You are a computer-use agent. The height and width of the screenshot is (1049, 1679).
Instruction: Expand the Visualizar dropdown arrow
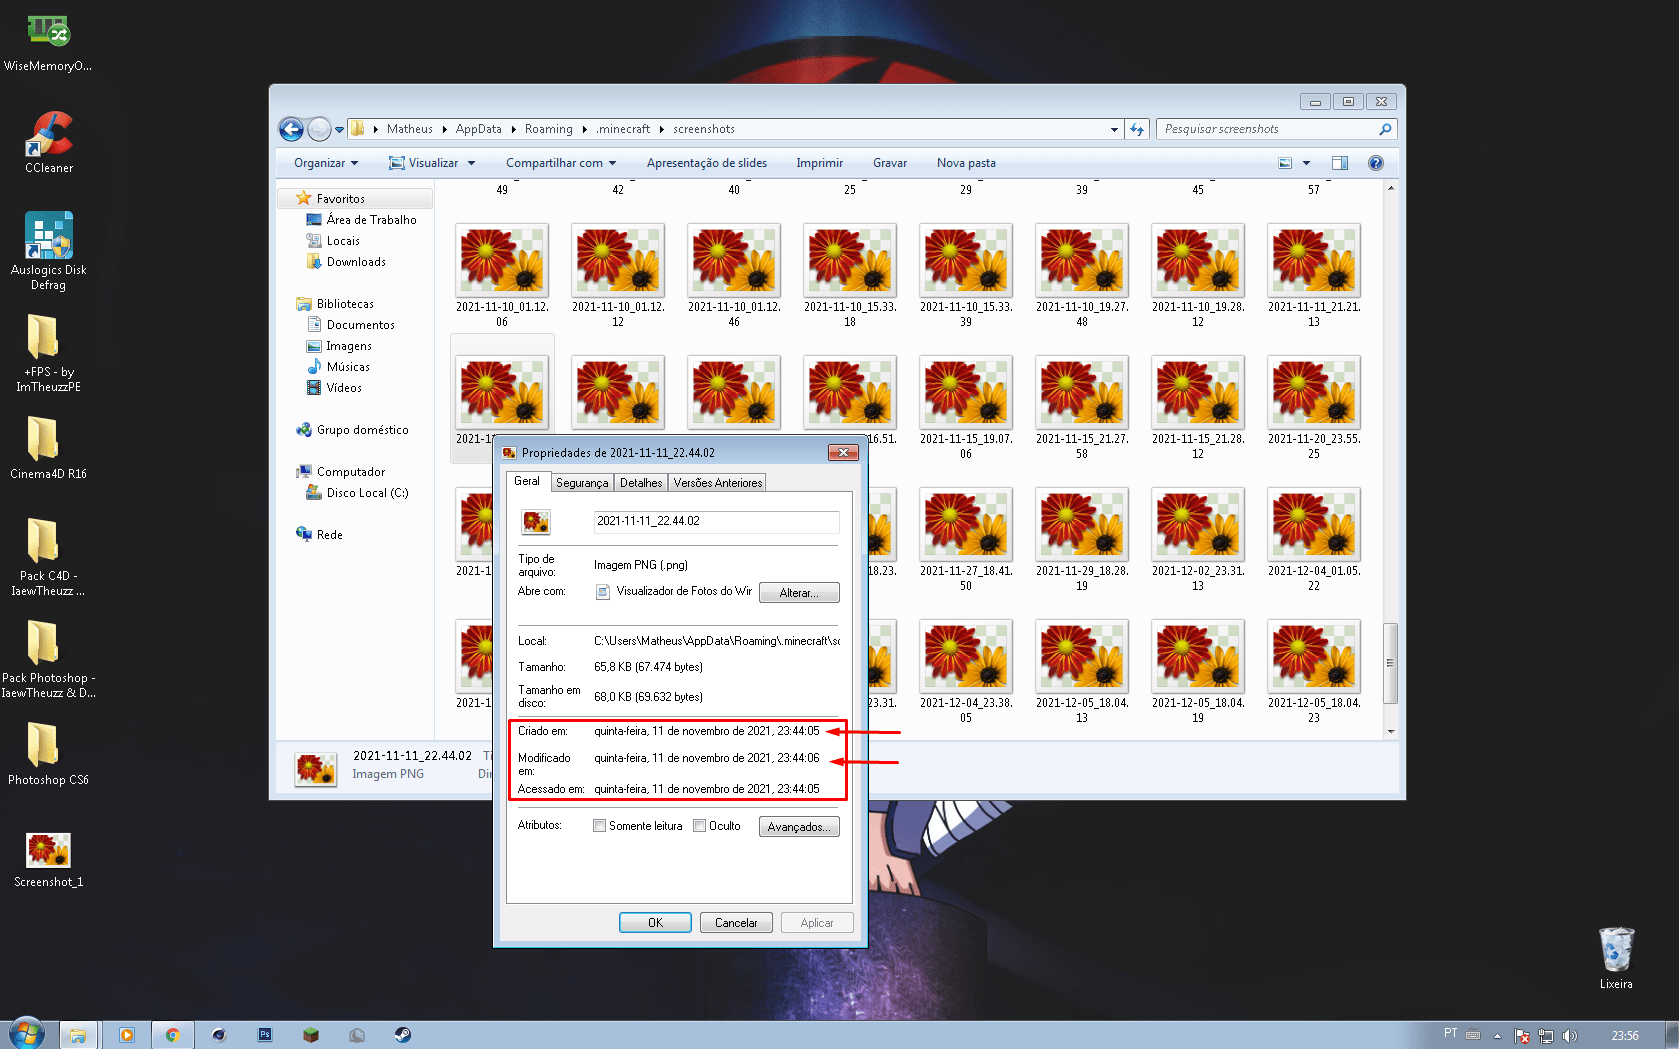pos(471,163)
